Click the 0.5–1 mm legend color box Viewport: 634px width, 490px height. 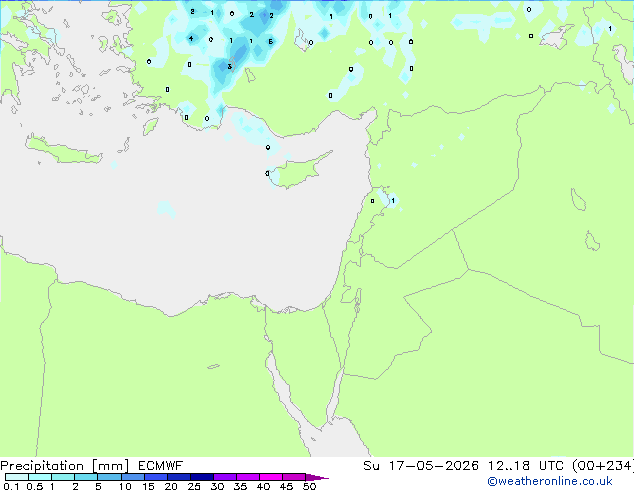click(x=40, y=477)
